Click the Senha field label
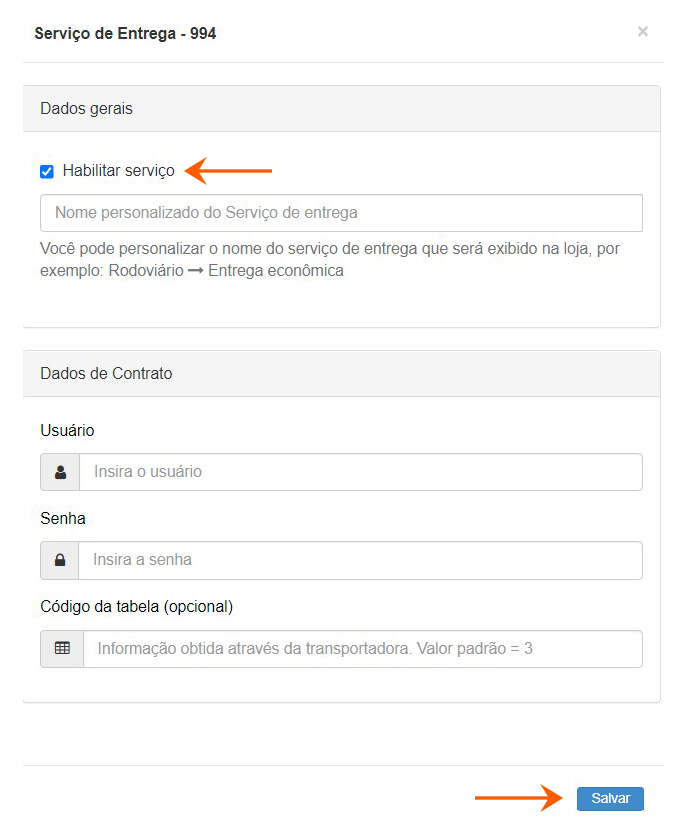Viewport: 684px width, 828px height. pos(63,519)
